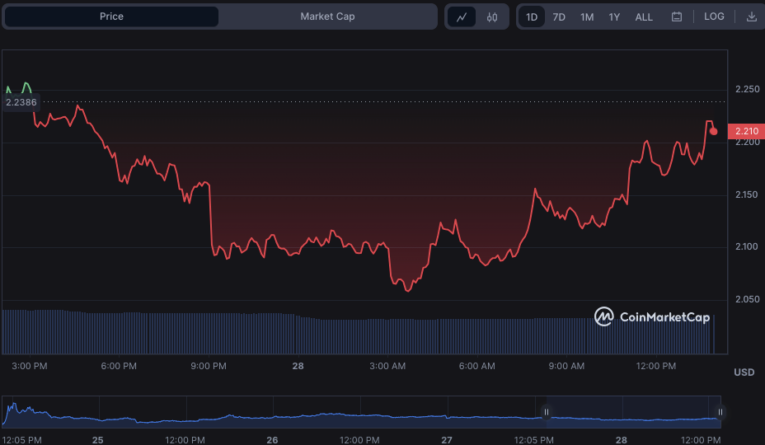Click the 2.210 current price tag
This screenshot has width=765, height=445.
(745, 131)
